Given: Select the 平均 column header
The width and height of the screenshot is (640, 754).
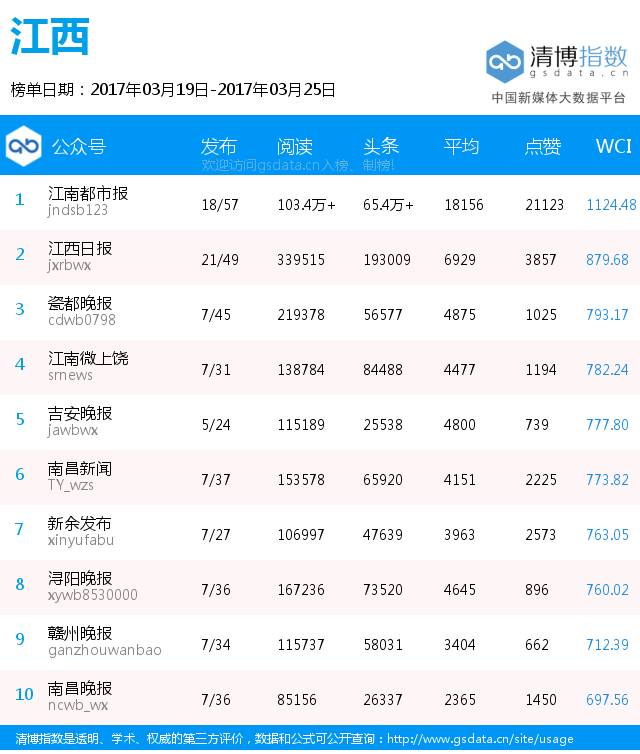Looking at the screenshot, I should [462, 146].
